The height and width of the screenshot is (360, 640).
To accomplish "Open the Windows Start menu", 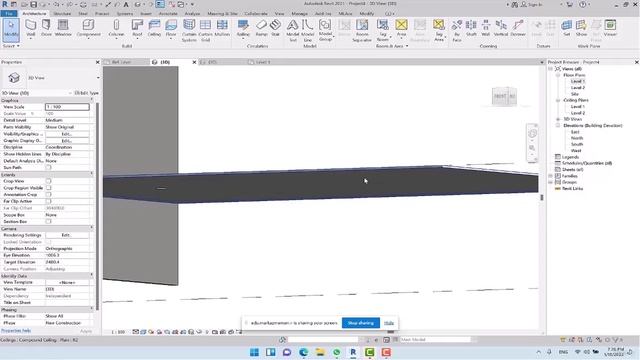I will pos(254,352).
